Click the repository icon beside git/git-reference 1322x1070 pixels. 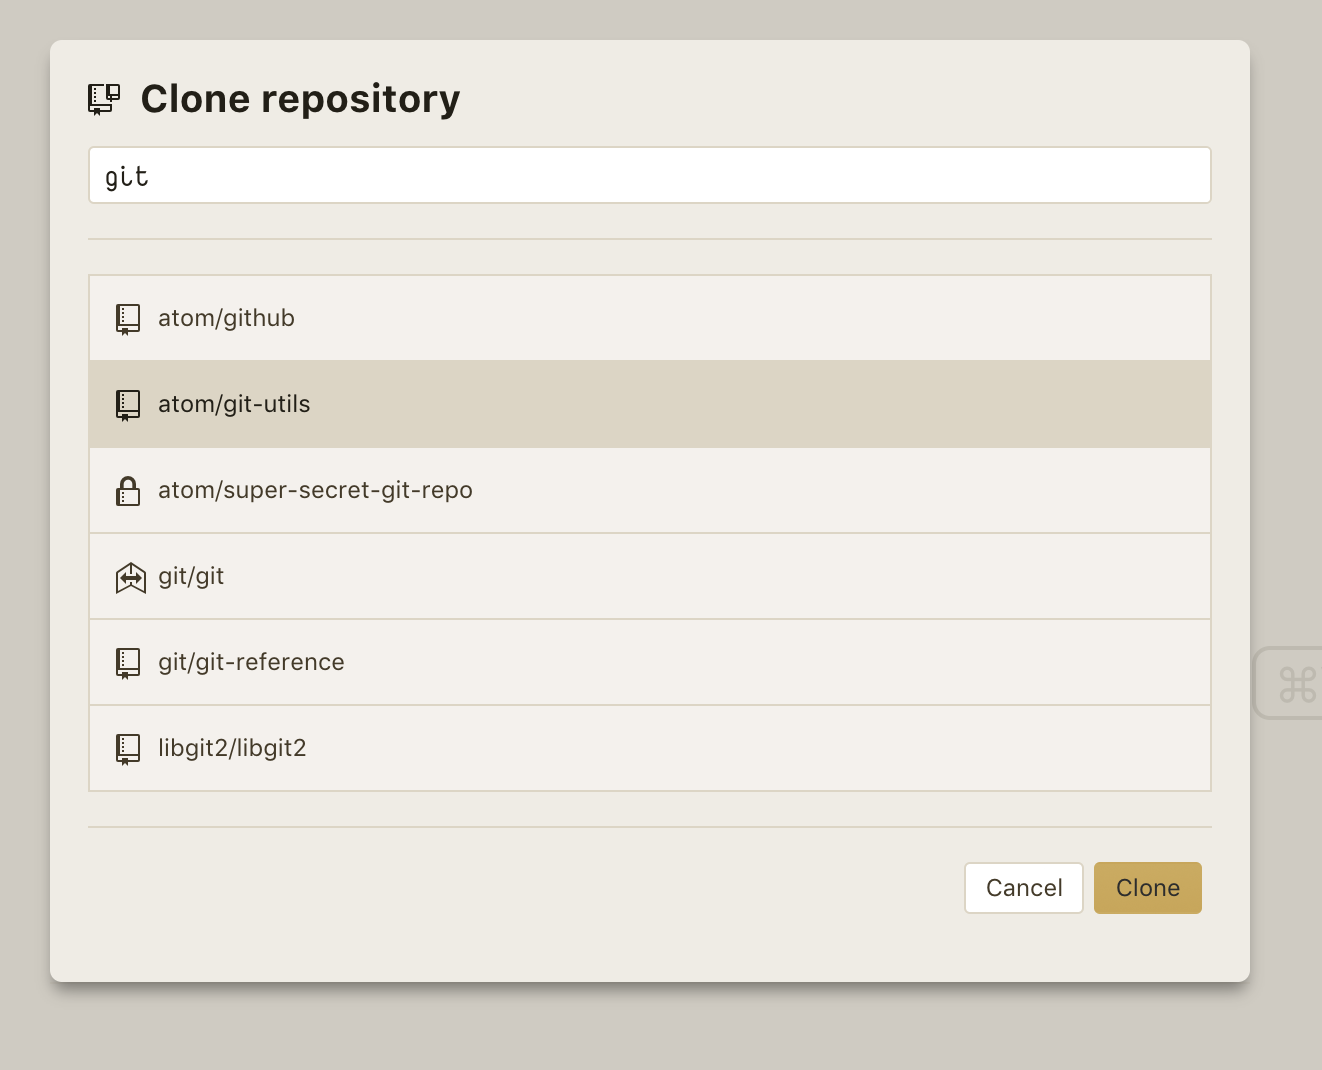128,662
